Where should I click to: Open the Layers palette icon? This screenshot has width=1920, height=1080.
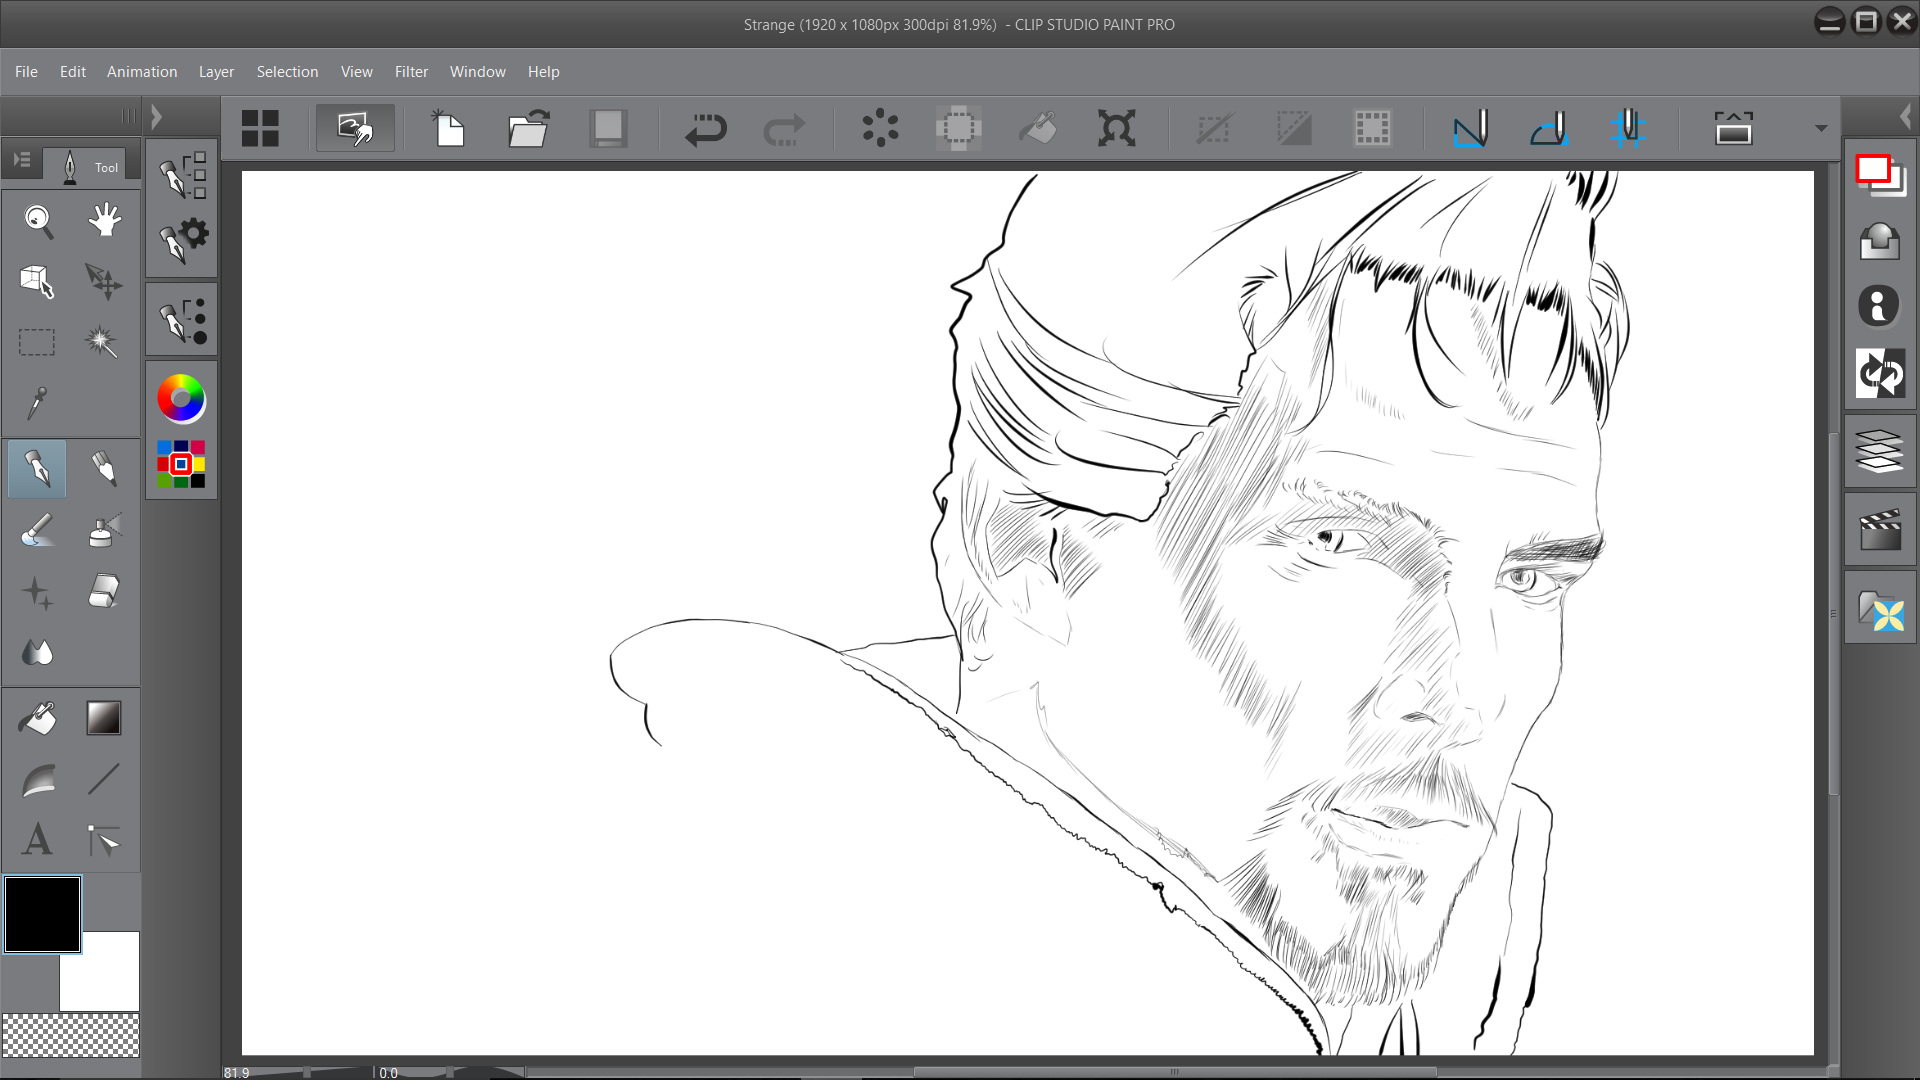[1879, 451]
